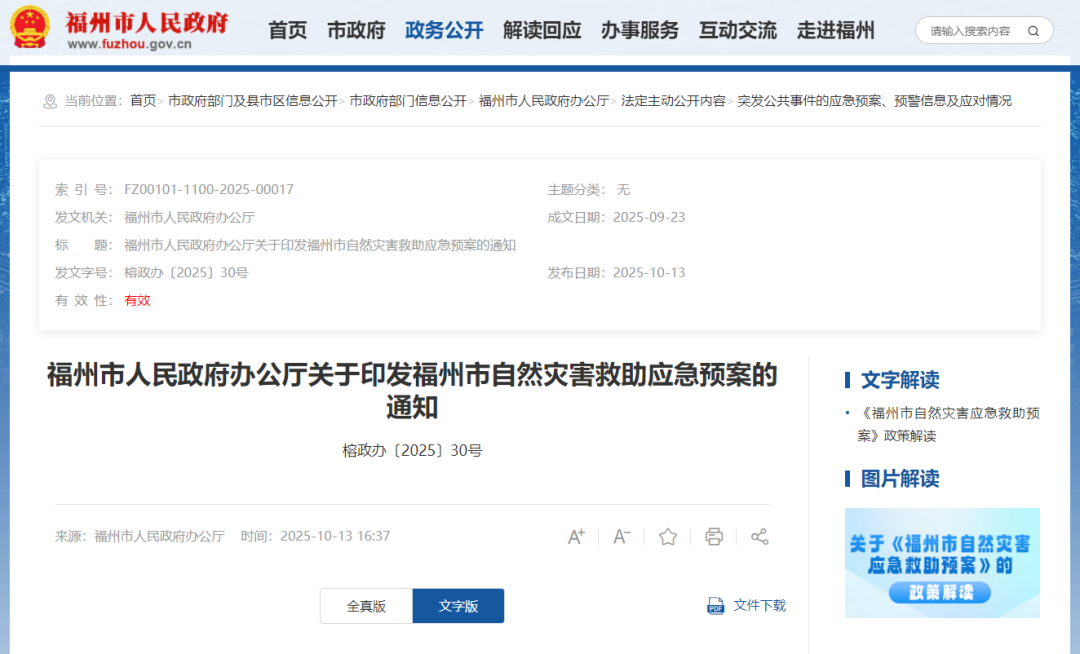Toggle the star to favorite this article
1080x654 pixels.
pyautogui.click(x=668, y=537)
